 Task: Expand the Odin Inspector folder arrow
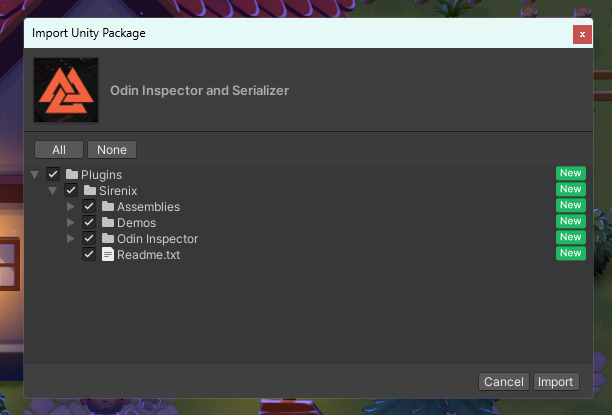click(71, 238)
